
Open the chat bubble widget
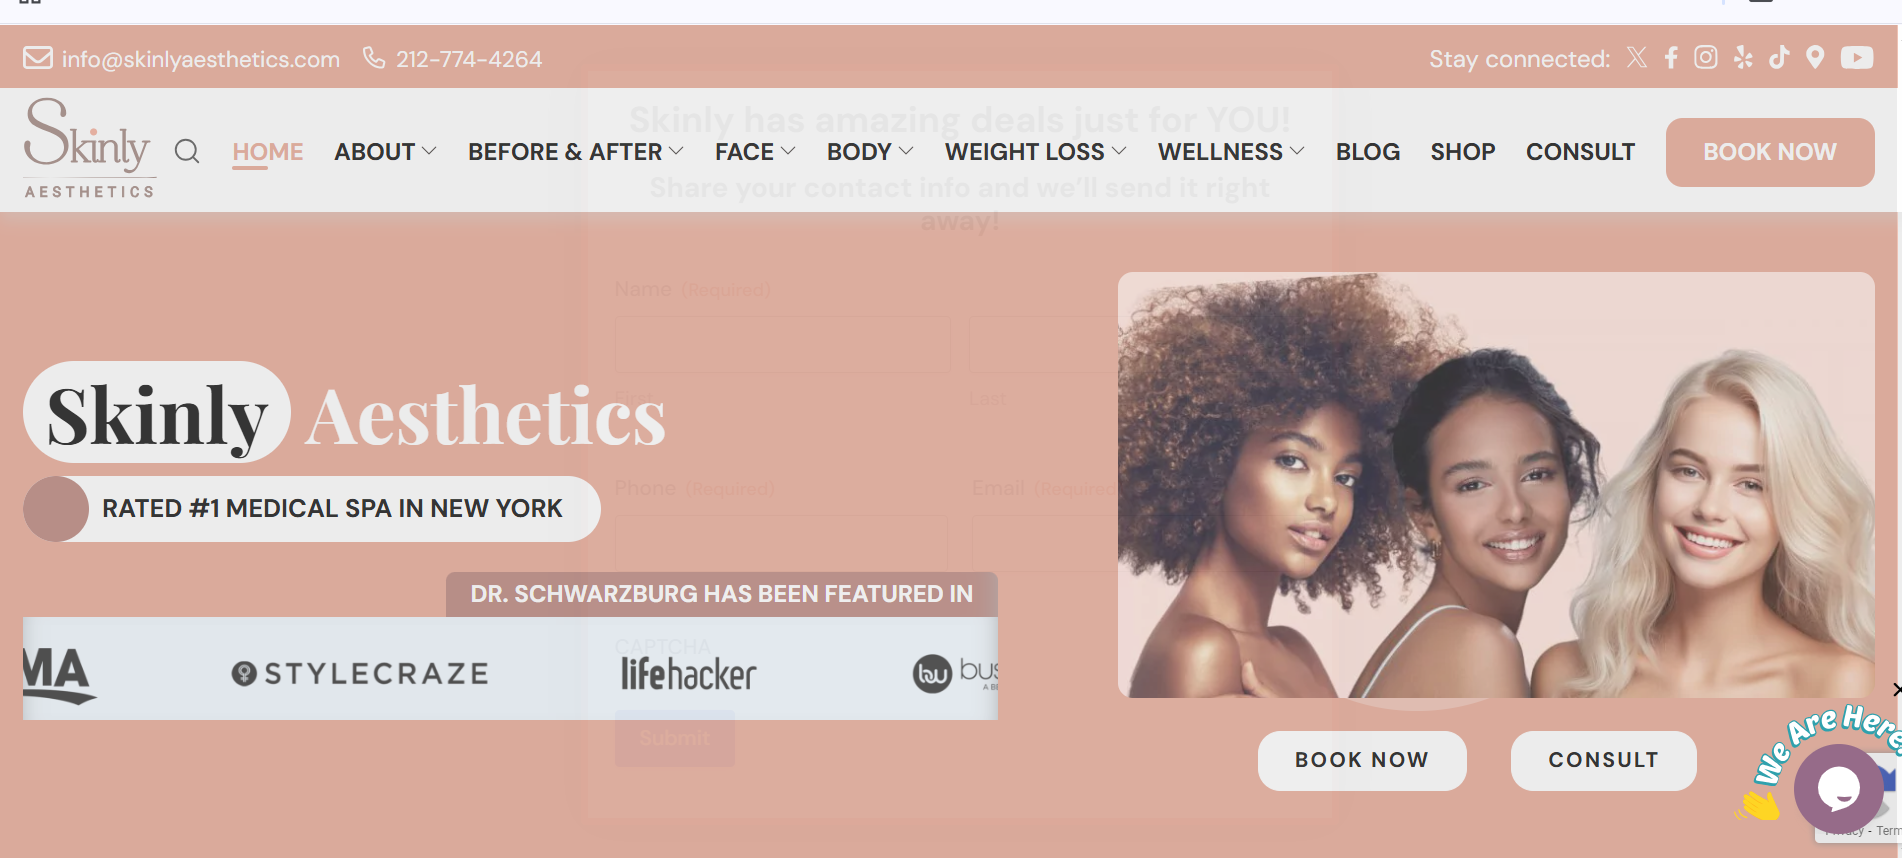coord(1838,789)
